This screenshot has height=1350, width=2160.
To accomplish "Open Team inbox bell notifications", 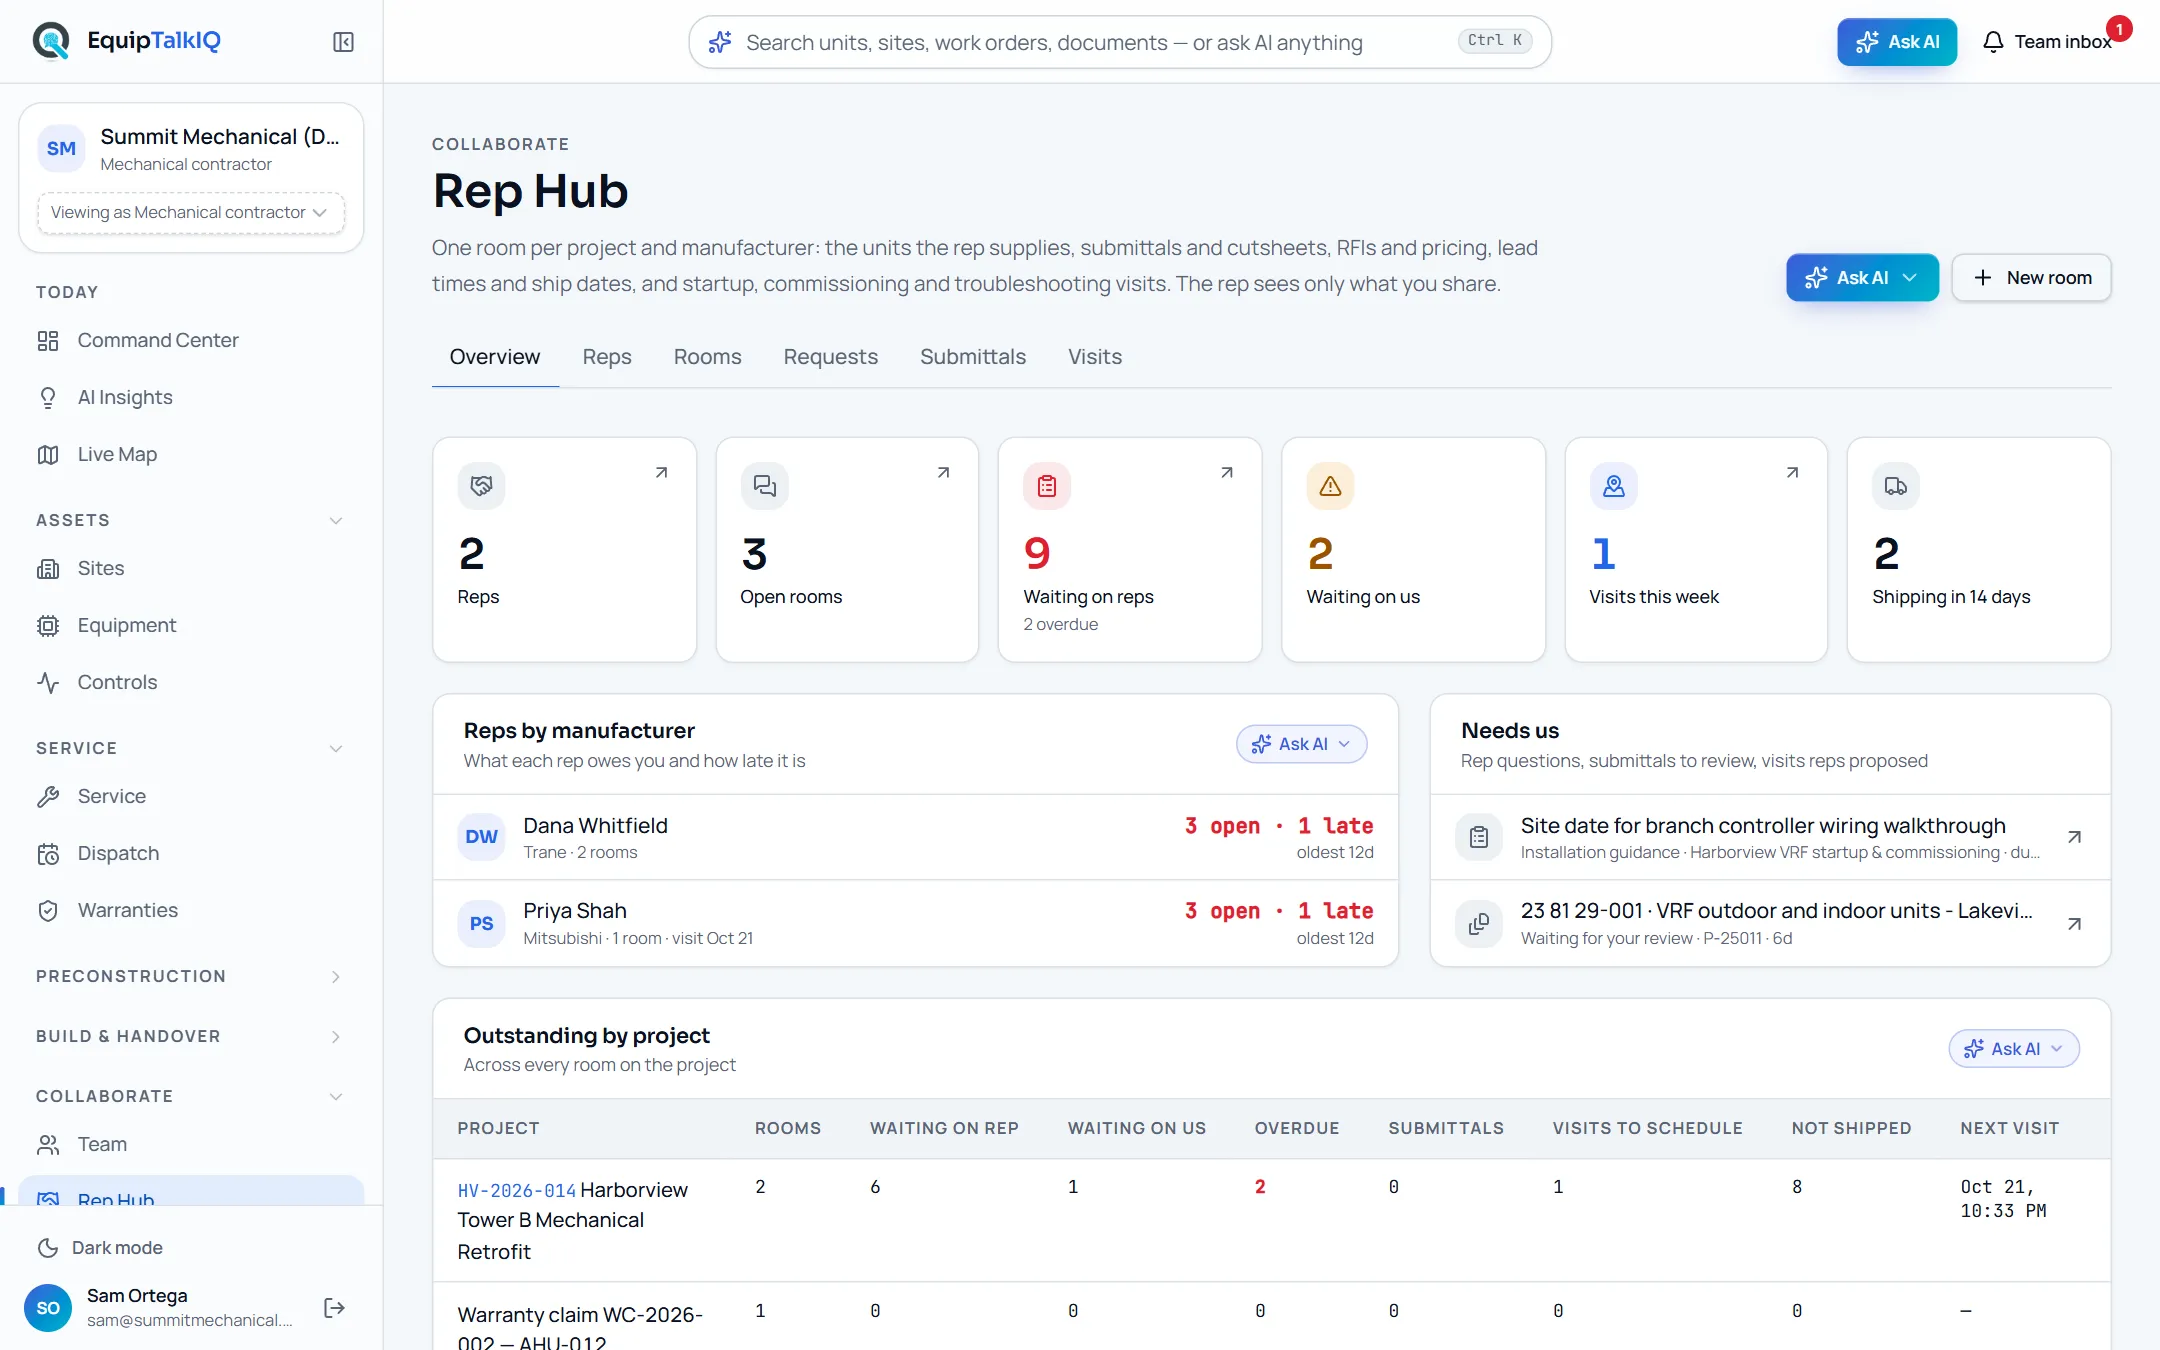I will click(x=2050, y=42).
